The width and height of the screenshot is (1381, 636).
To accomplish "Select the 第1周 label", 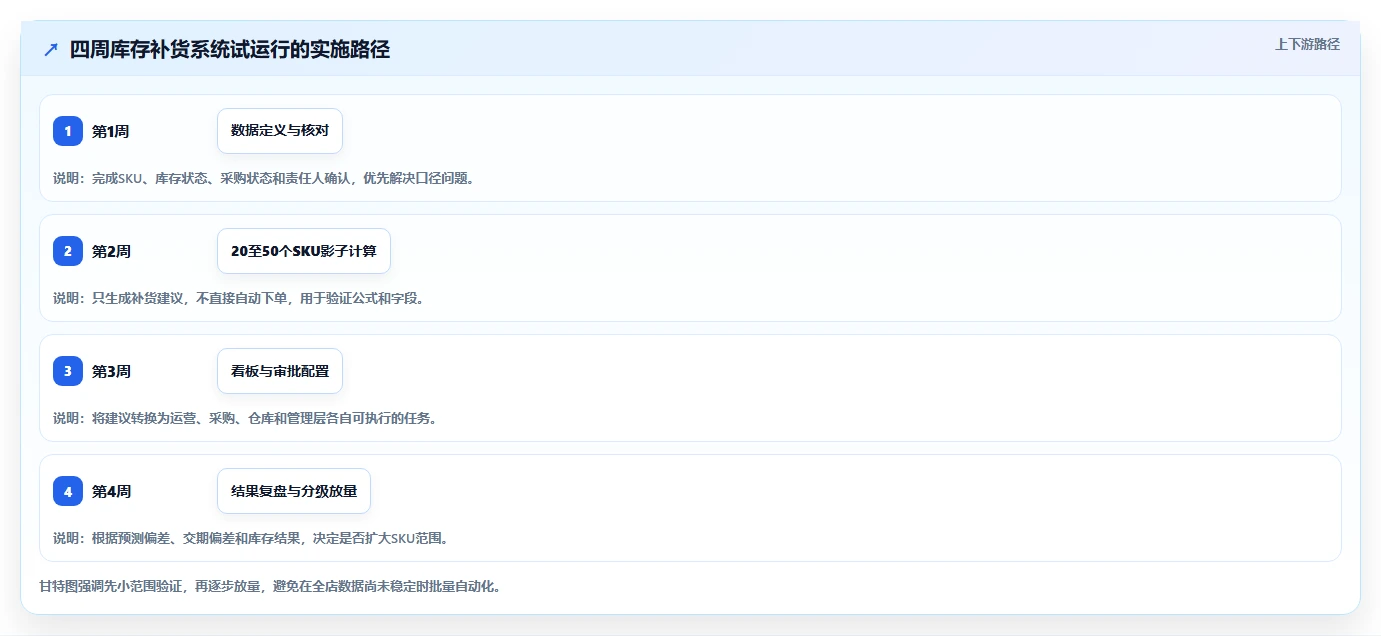I will coord(111,131).
